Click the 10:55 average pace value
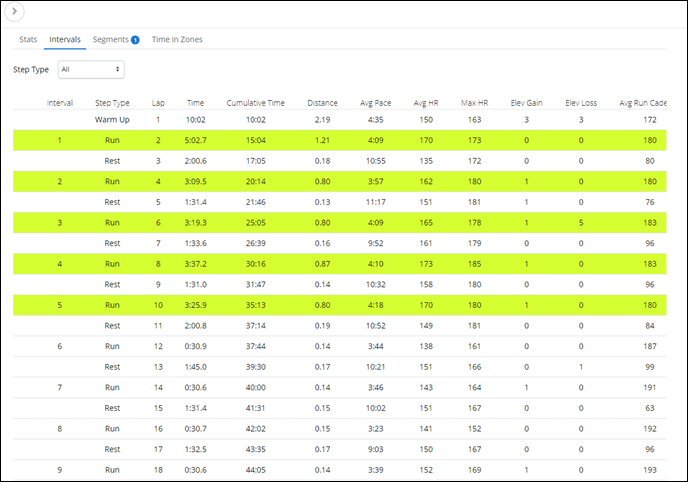The image size is (688, 482). tap(376, 161)
